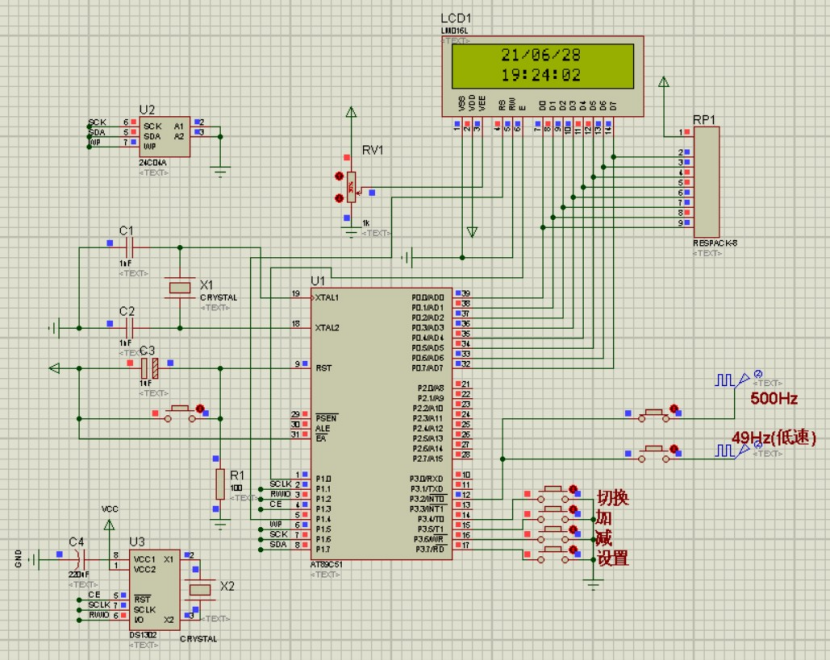Select the RP1 RESPACK-8 resistor pack
The width and height of the screenshot is (830, 661).
pyautogui.click(x=706, y=182)
